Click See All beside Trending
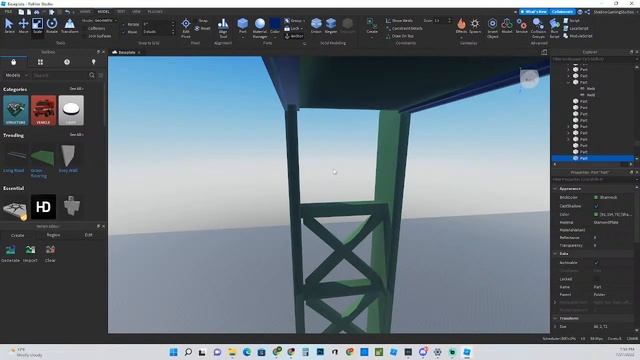The width and height of the screenshot is (640, 360). 76,135
